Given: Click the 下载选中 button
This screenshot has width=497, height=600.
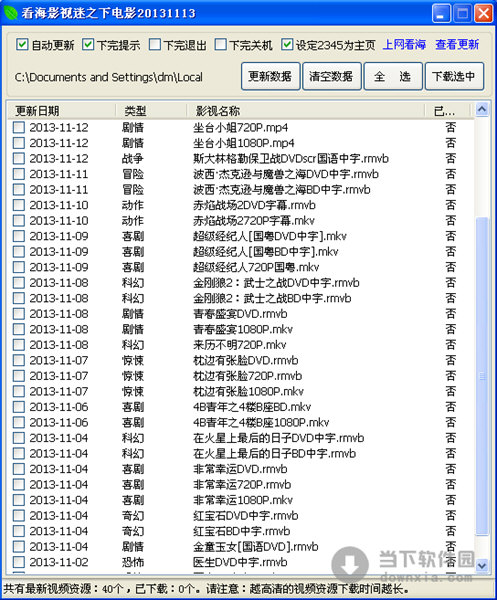Looking at the screenshot, I should click(454, 77).
